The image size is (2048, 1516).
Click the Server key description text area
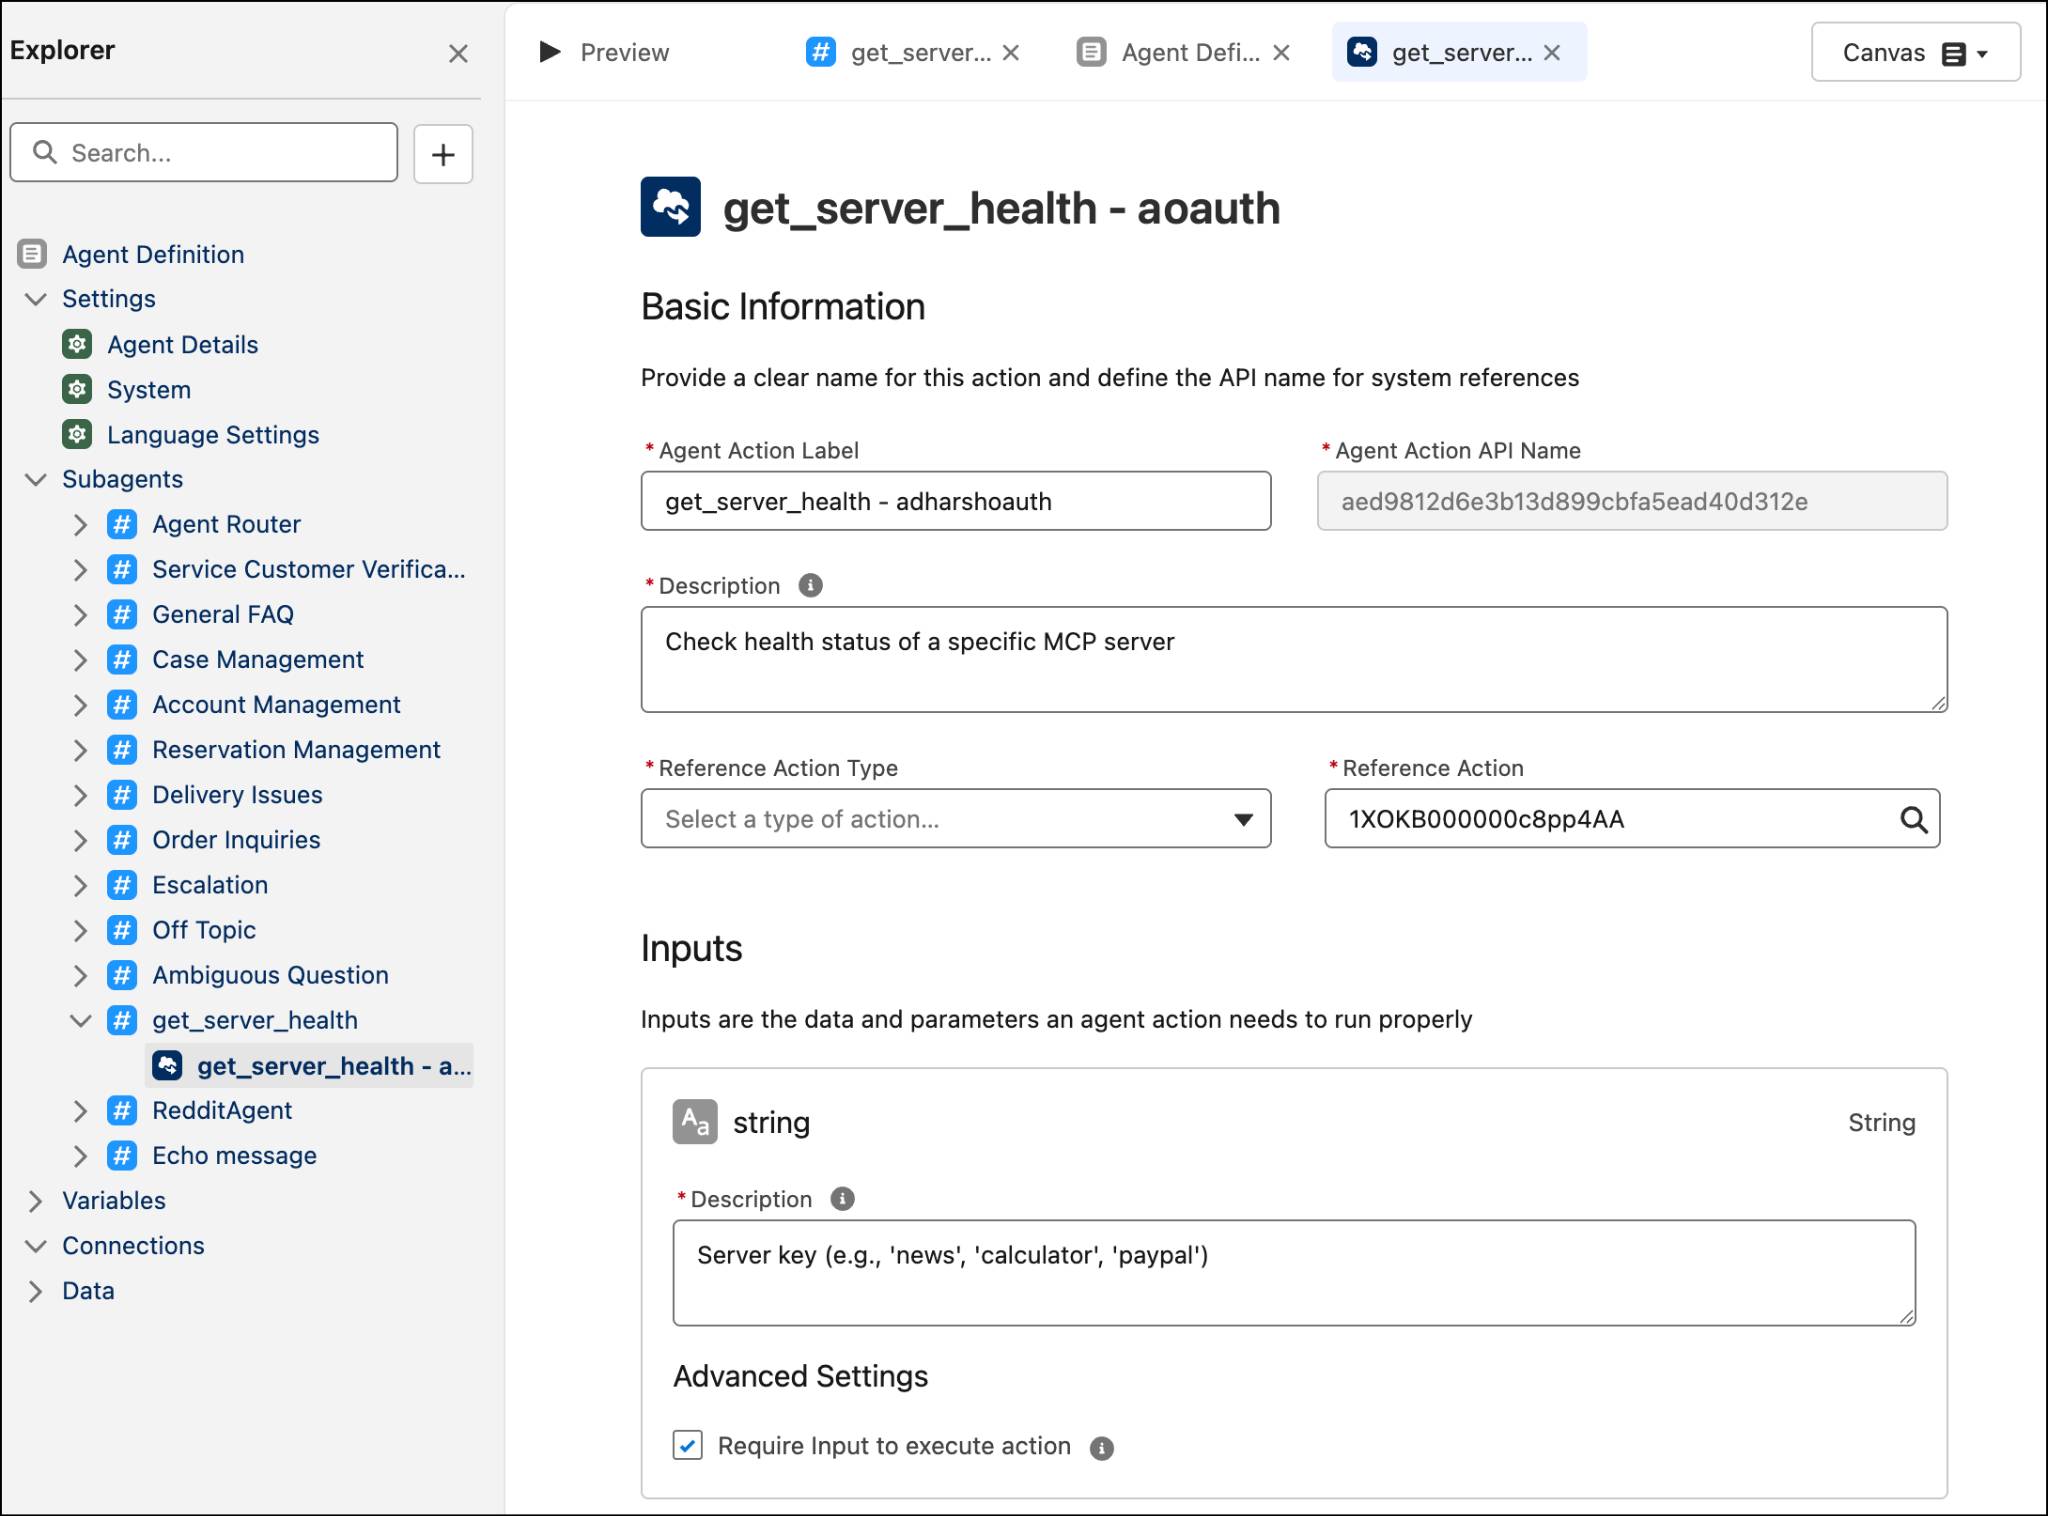[1294, 1272]
